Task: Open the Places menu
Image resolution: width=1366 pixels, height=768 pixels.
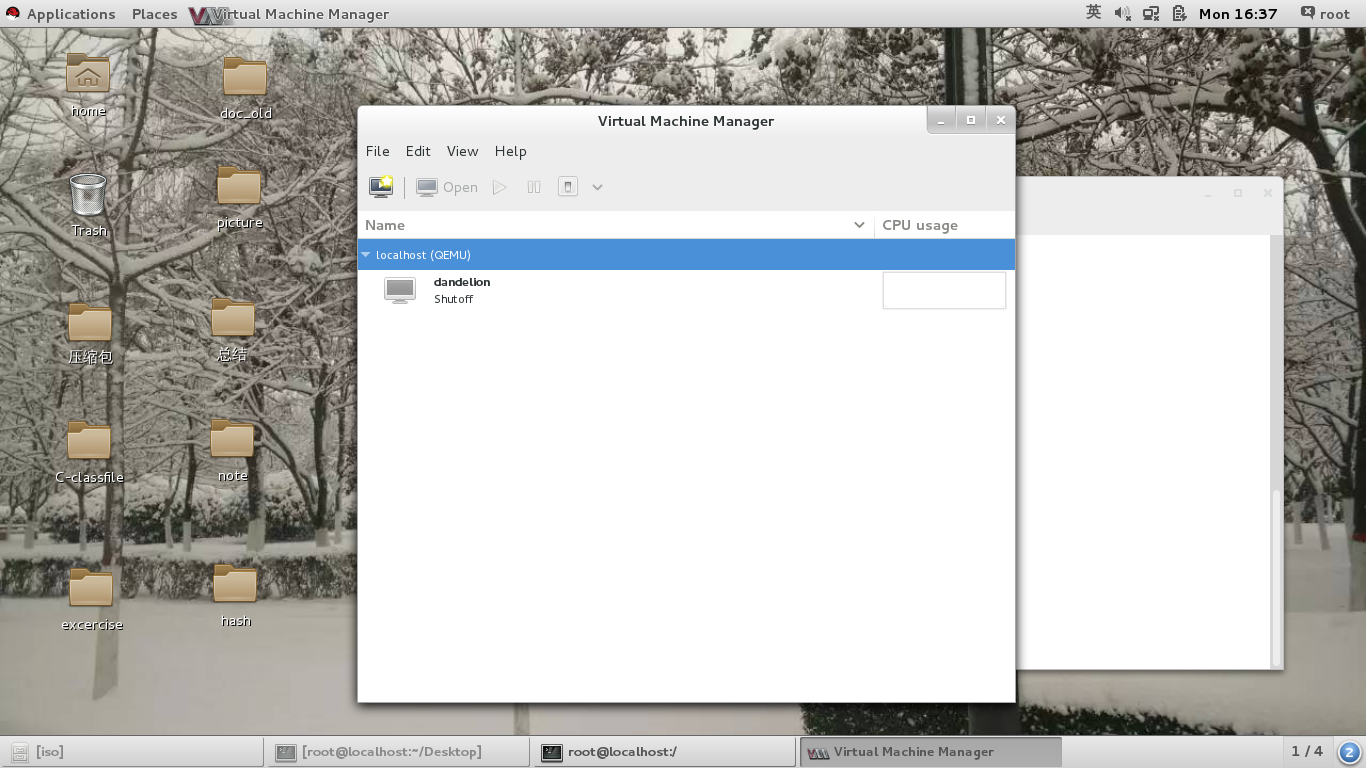Action: coord(154,14)
